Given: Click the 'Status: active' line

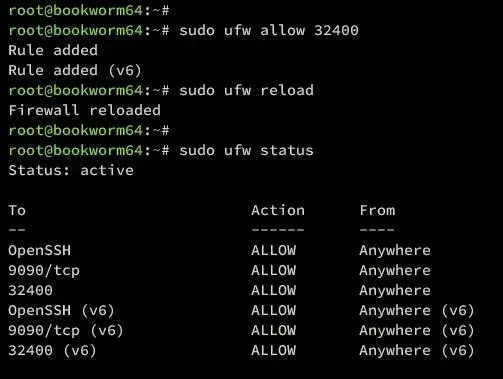Looking at the screenshot, I should [x=71, y=170].
